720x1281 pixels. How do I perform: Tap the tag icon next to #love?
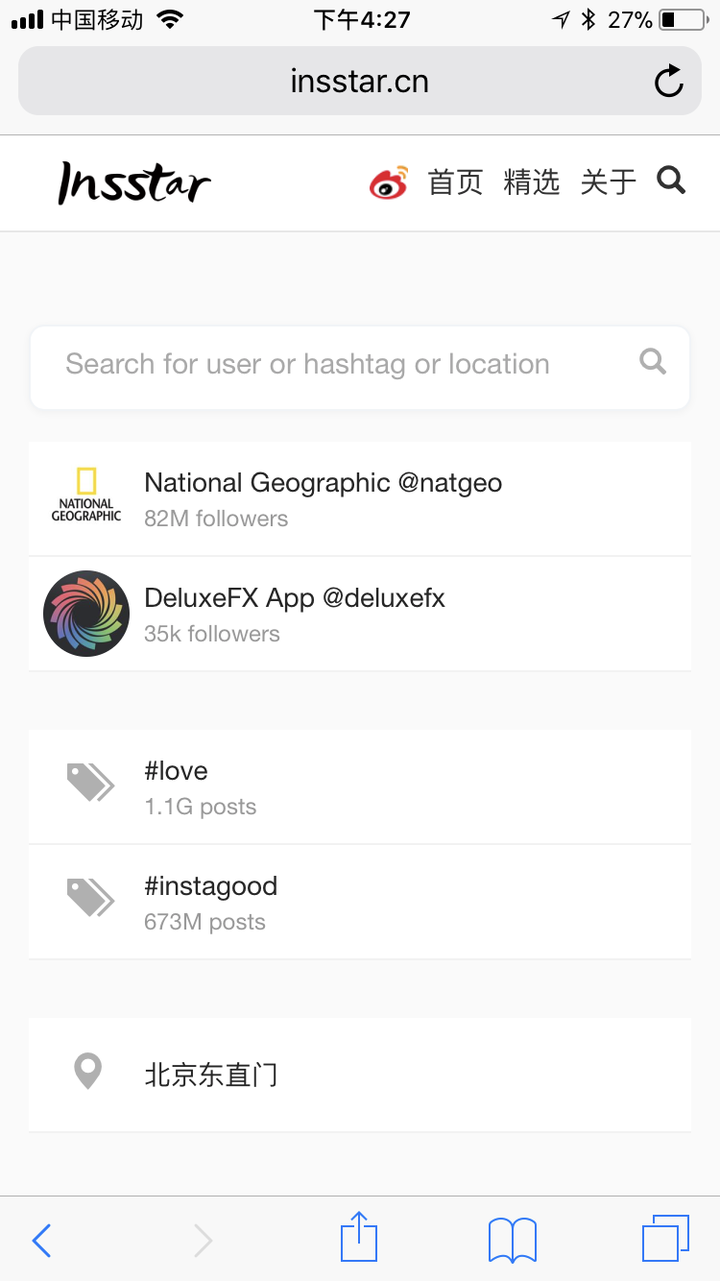[90, 783]
